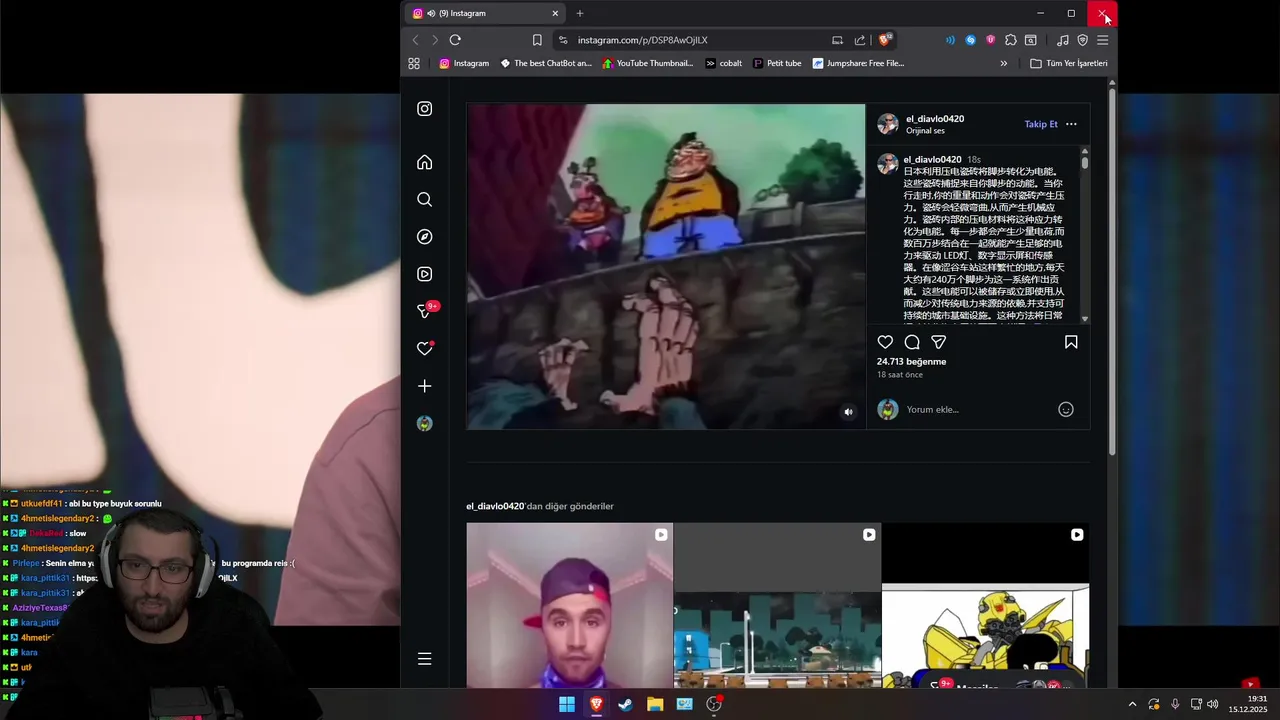Open site settings icon in address bar
The height and width of the screenshot is (720, 1280).
pyautogui.click(x=563, y=40)
